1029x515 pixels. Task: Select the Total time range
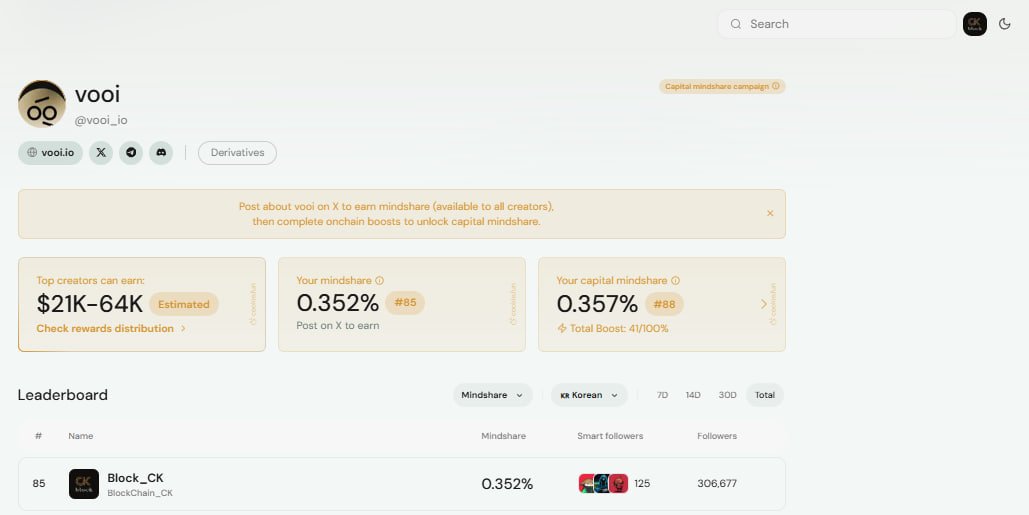[x=765, y=396]
